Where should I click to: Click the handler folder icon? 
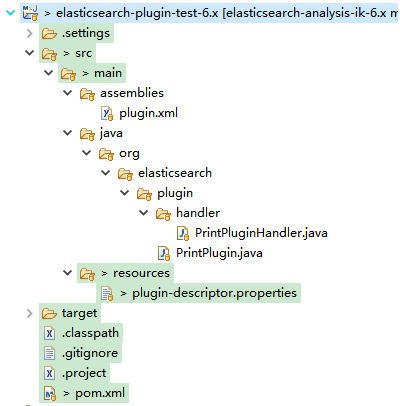tap(163, 214)
